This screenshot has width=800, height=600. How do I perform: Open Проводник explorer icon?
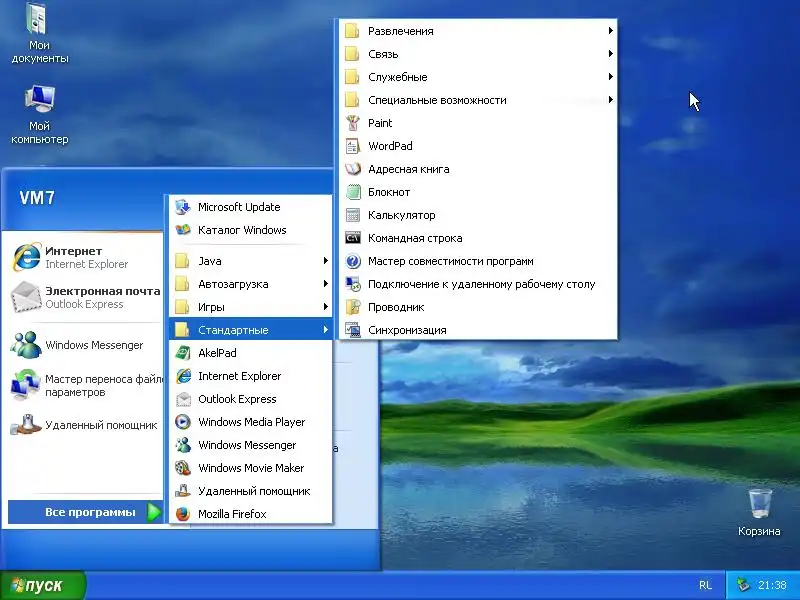tap(353, 307)
